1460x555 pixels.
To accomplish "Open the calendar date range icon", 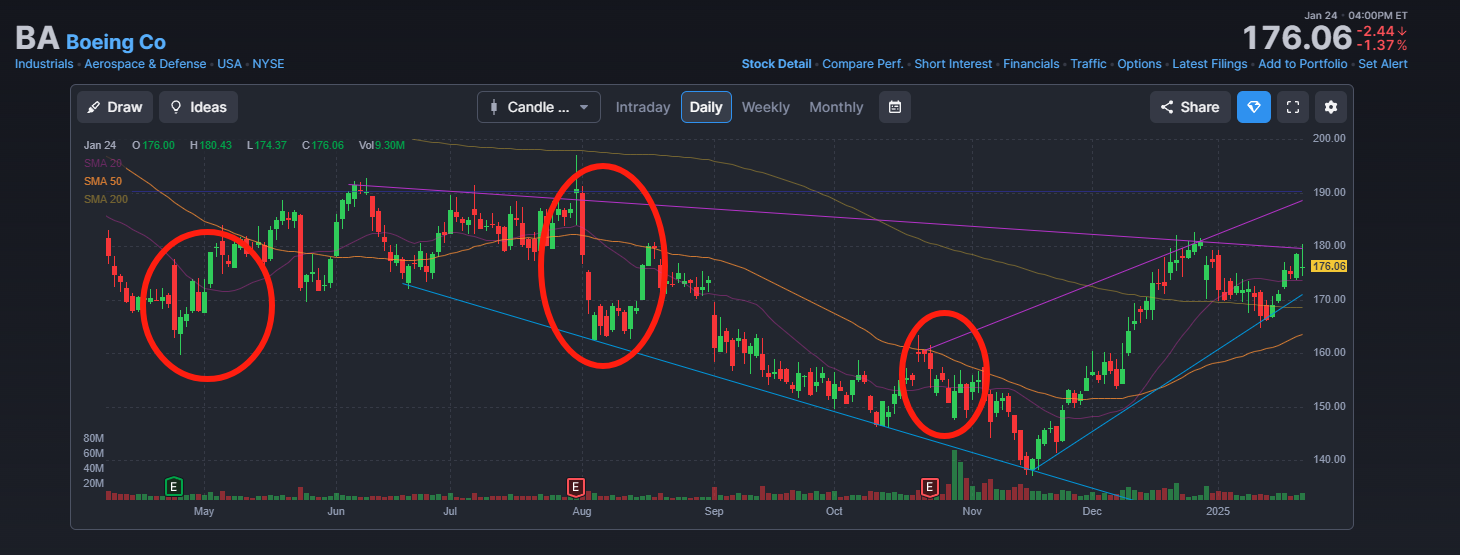I will point(895,107).
